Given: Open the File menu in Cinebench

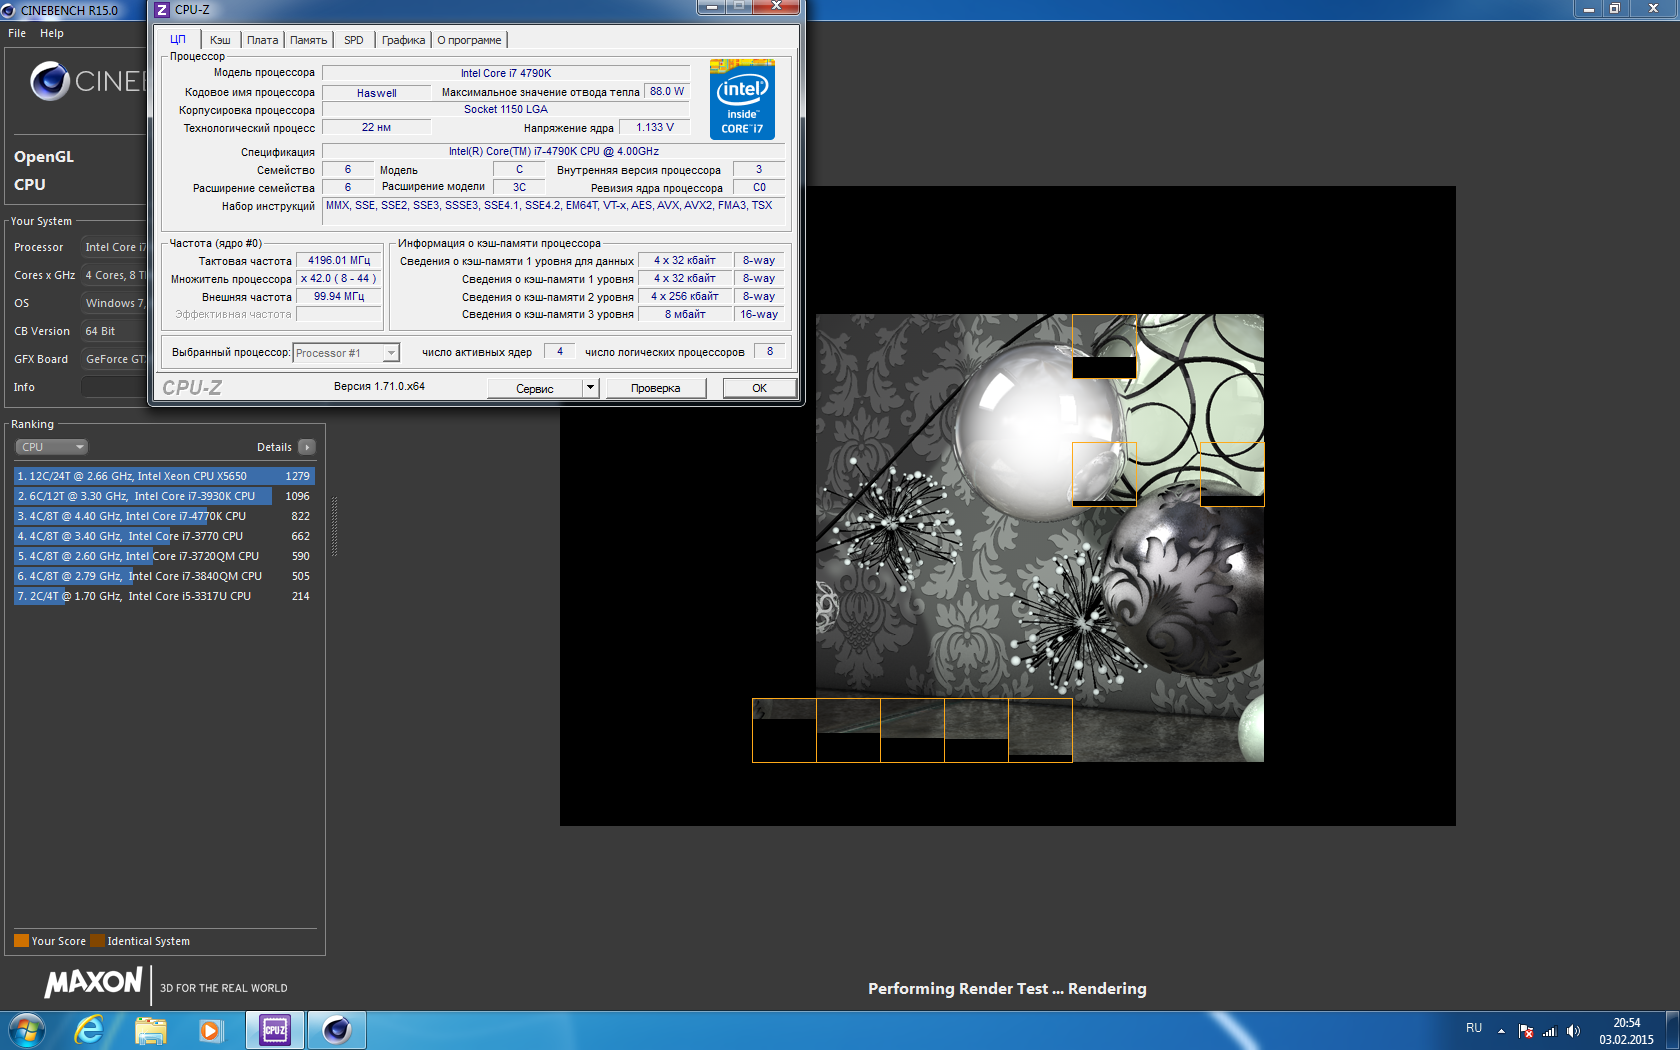Looking at the screenshot, I should click(x=17, y=33).
